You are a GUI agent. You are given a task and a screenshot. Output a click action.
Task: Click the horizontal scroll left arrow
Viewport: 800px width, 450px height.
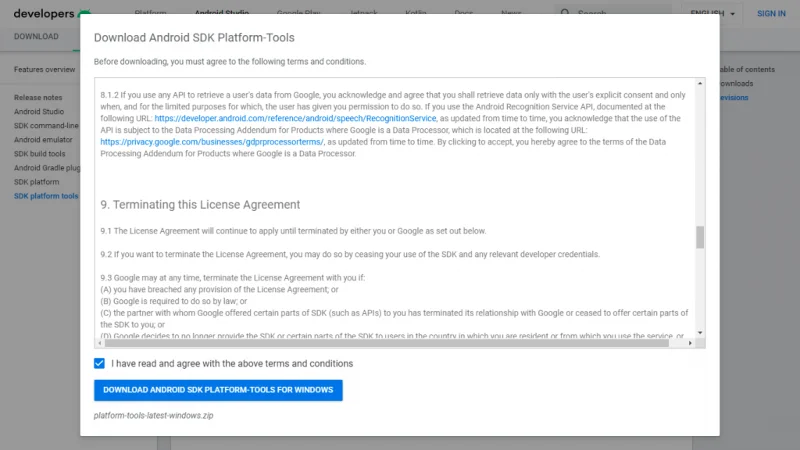pos(99,343)
